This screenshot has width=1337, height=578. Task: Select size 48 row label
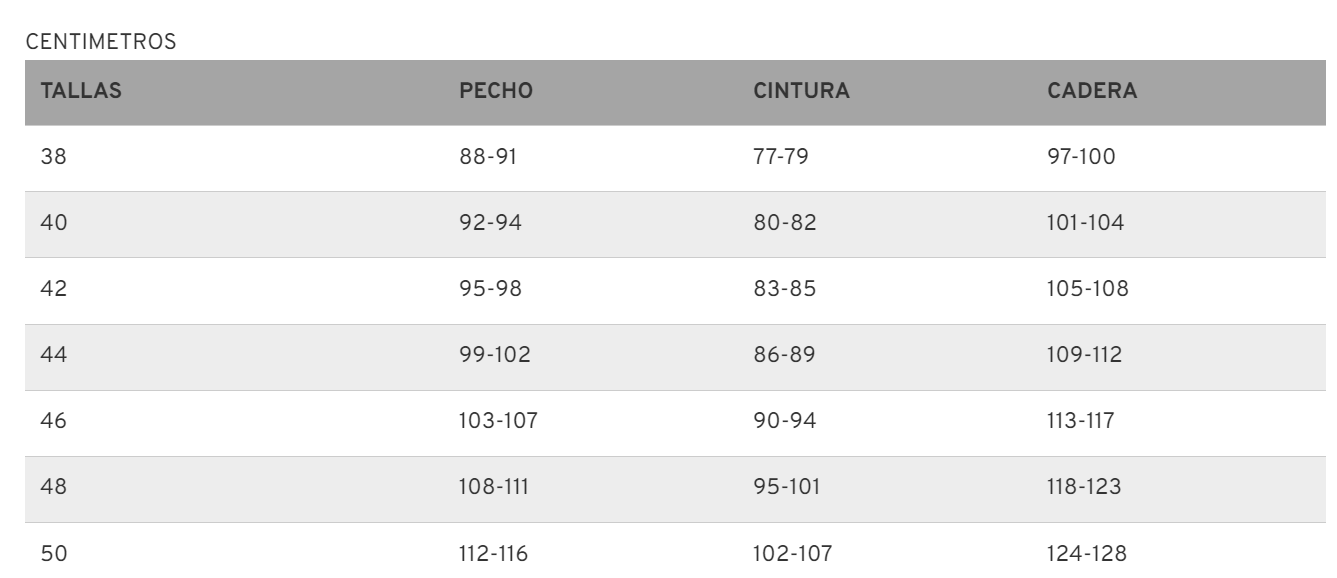[x=53, y=489]
